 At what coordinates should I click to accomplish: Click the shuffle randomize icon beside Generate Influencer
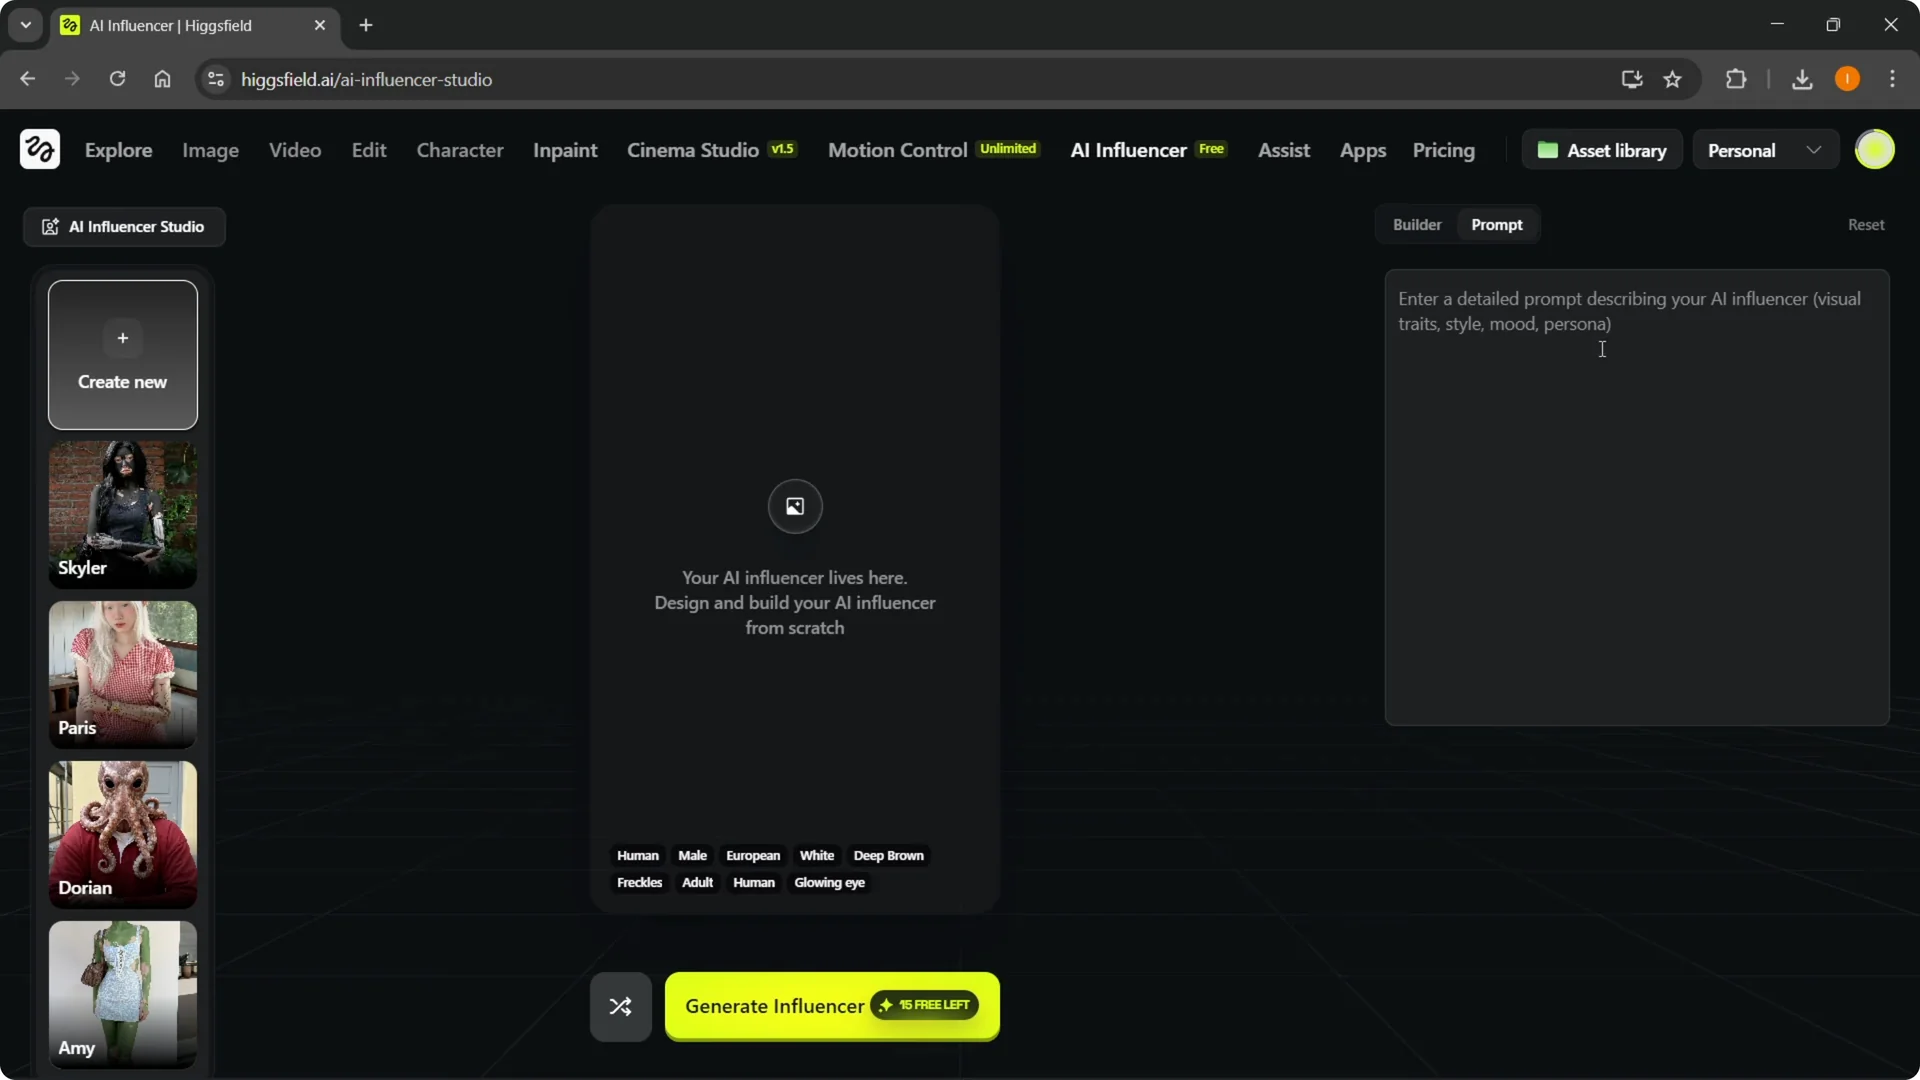(x=619, y=1006)
